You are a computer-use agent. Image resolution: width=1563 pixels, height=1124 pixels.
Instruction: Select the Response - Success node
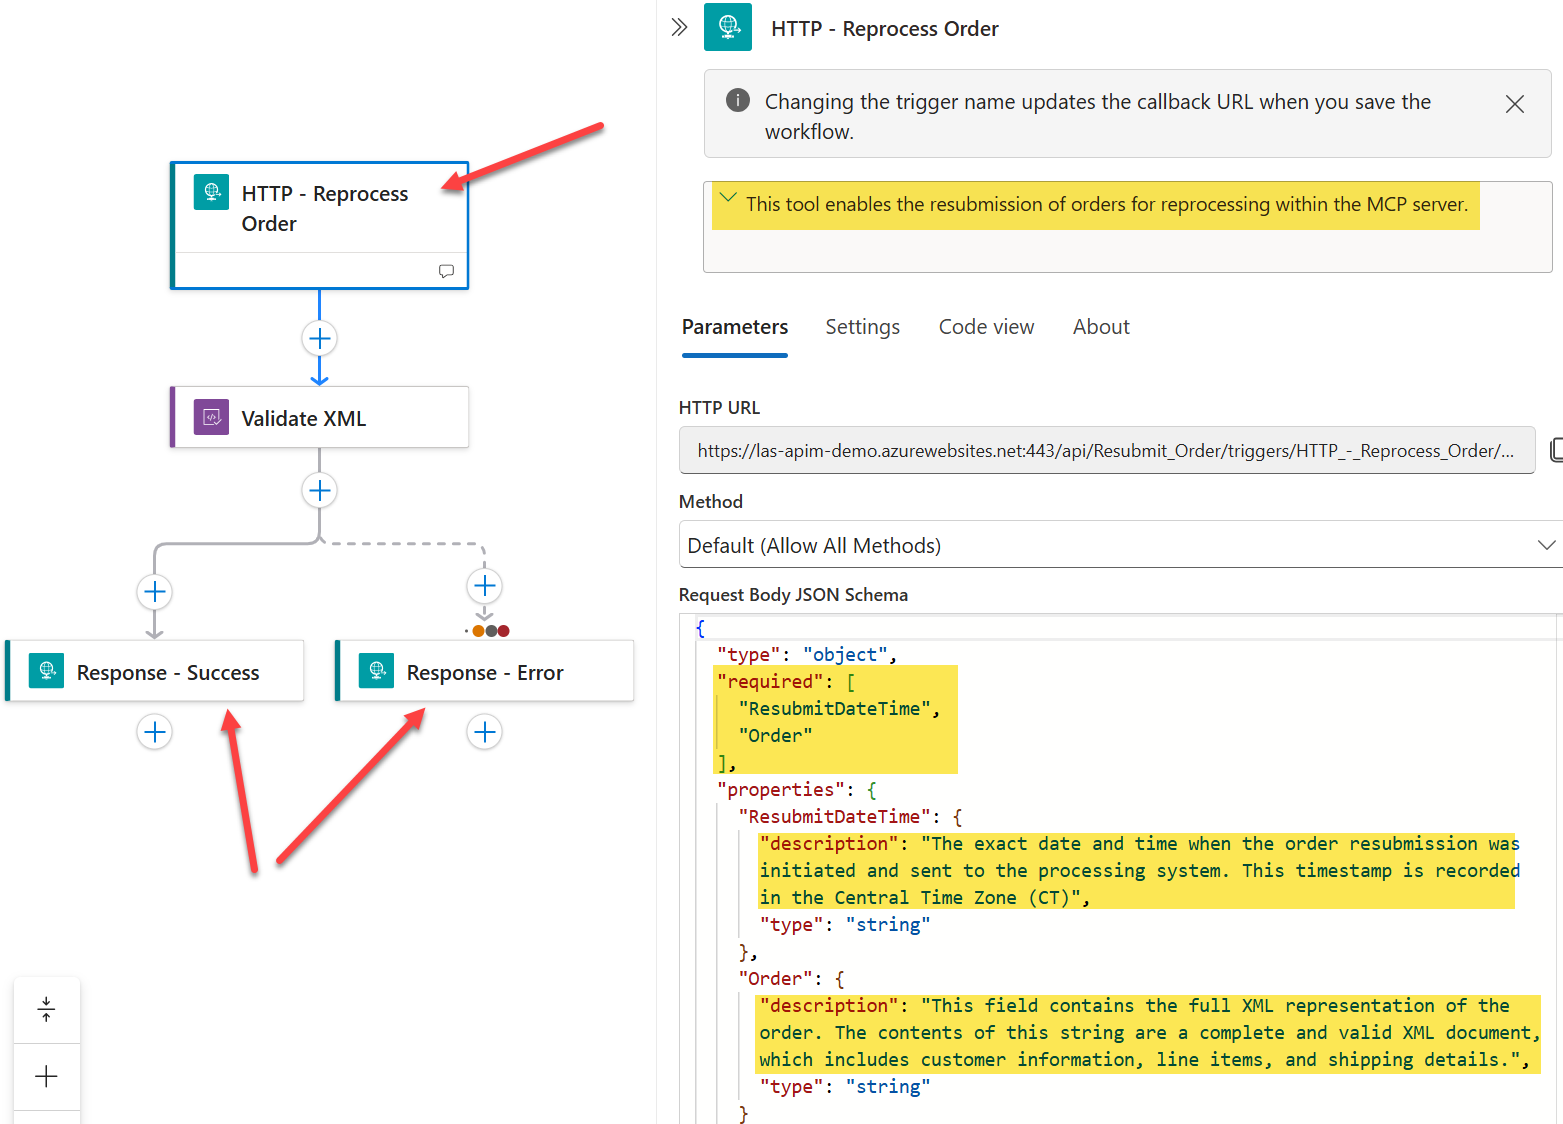pos(155,671)
